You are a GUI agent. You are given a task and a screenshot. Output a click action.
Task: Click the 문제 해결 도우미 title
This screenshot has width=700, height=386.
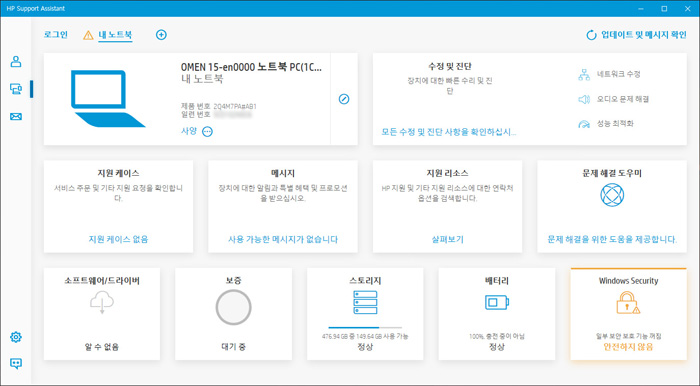pos(612,173)
